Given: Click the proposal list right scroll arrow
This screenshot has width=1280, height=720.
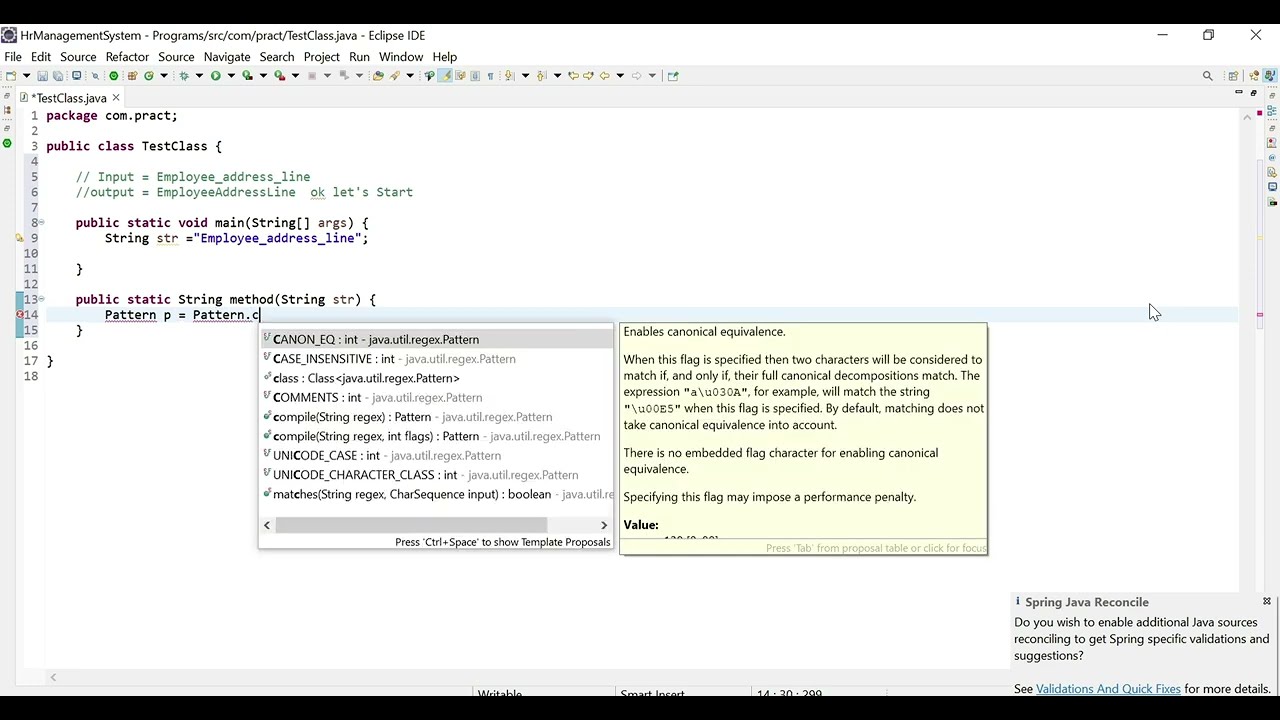Looking at the screenshot, I should coord(604,525).
